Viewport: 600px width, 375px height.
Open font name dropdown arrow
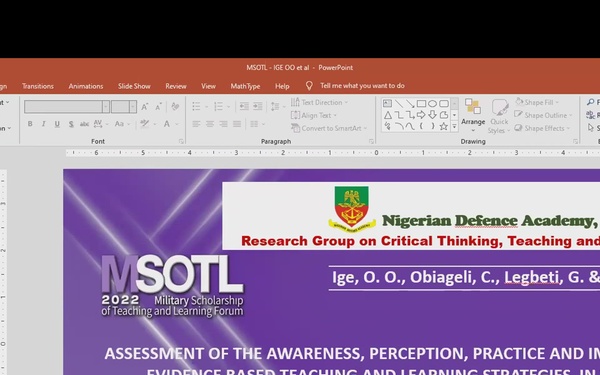click(106, 107)
